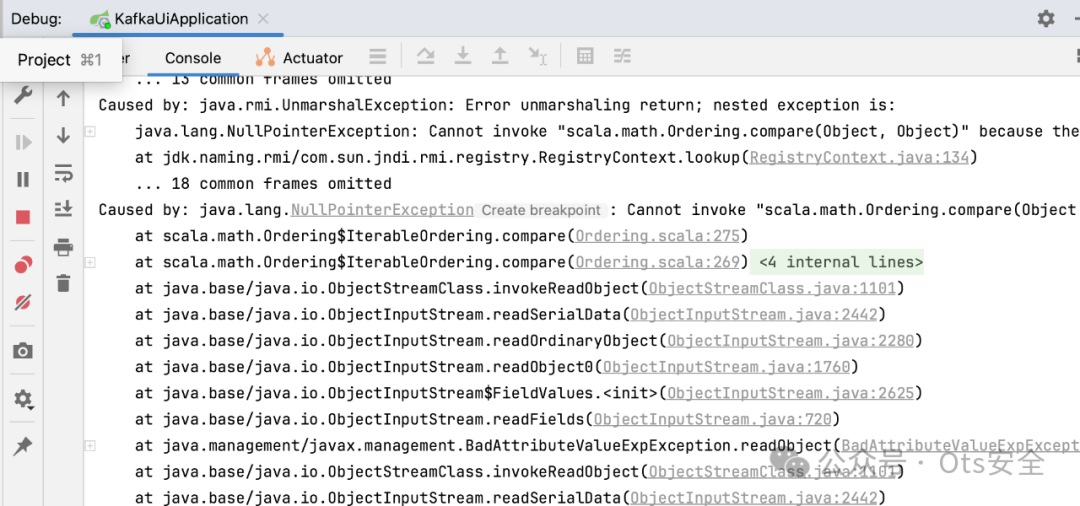The width and height of the screenshot is (1080, 506).
Task: Stop the debug session red square
Action: tap(23, 218)
